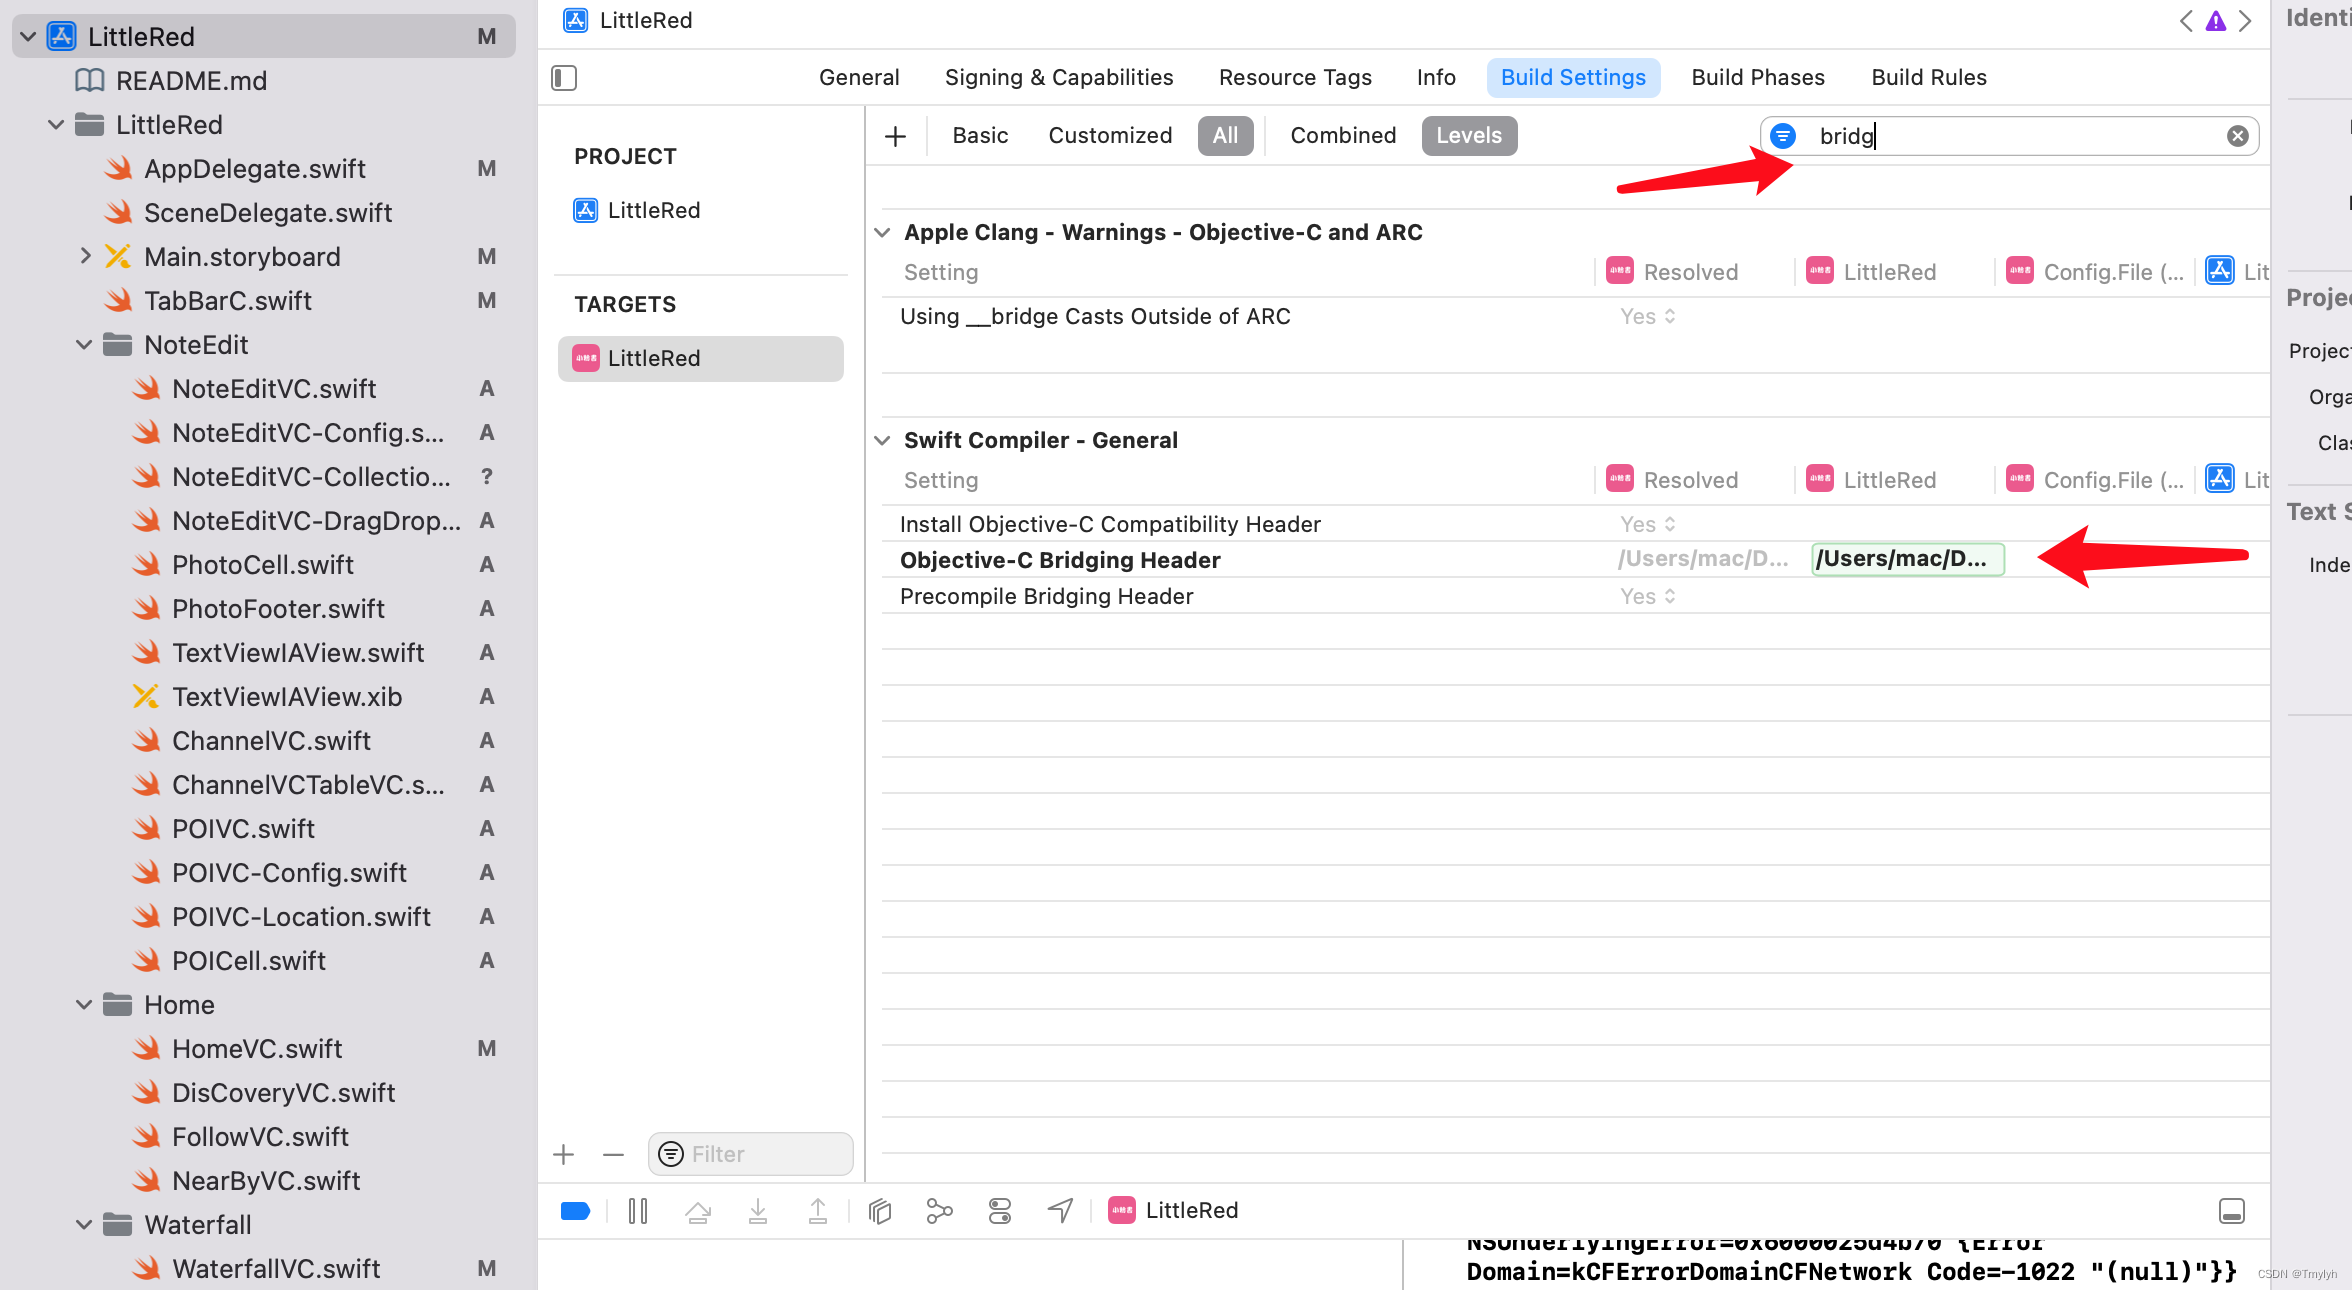
Task: Click the Step Over debug icon
Action: point(698,1211)
